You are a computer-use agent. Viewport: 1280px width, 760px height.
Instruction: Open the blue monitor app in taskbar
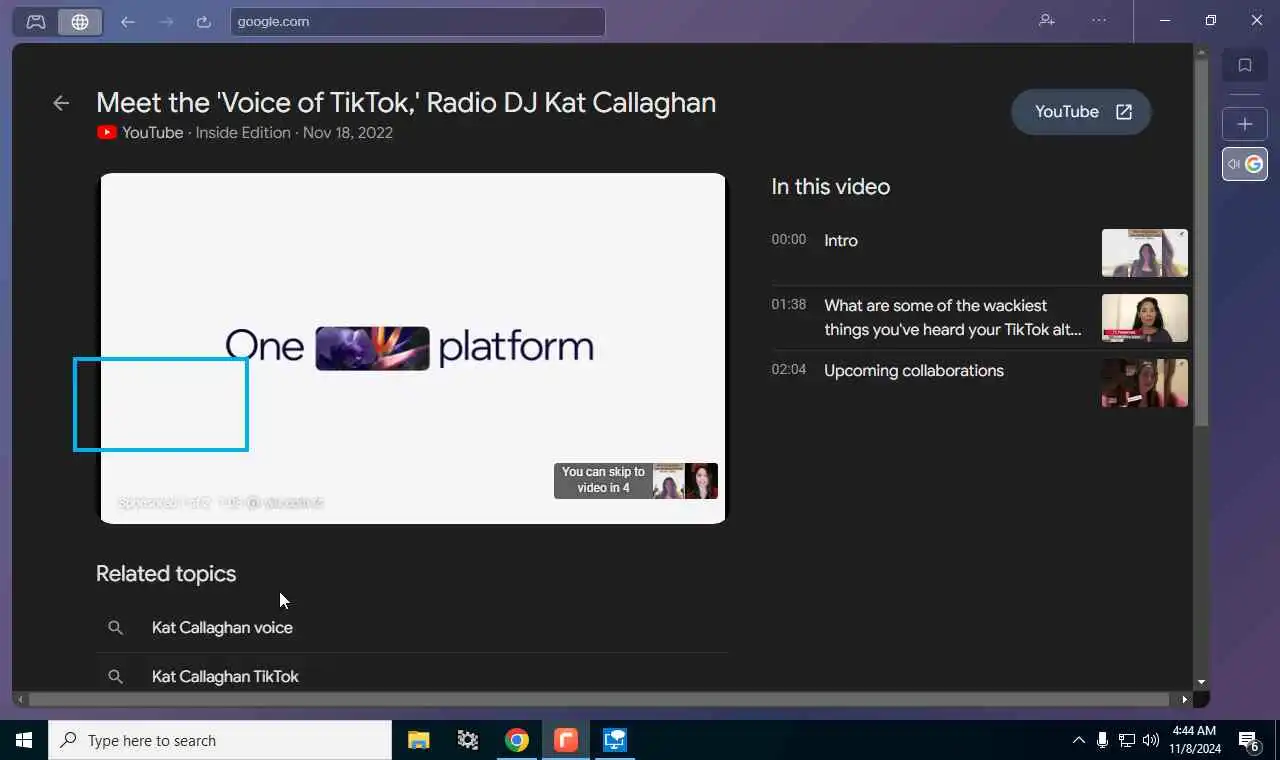[615, 740]
